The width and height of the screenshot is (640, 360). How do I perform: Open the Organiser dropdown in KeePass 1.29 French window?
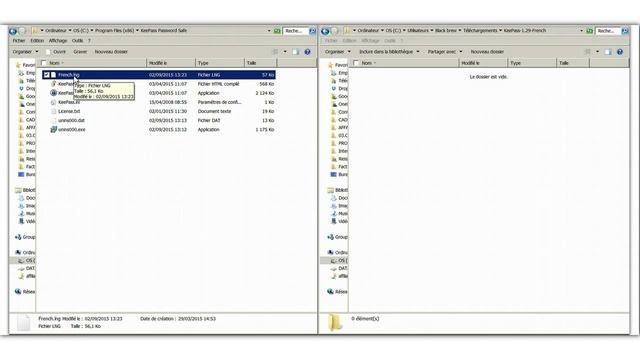coord(338,52)
